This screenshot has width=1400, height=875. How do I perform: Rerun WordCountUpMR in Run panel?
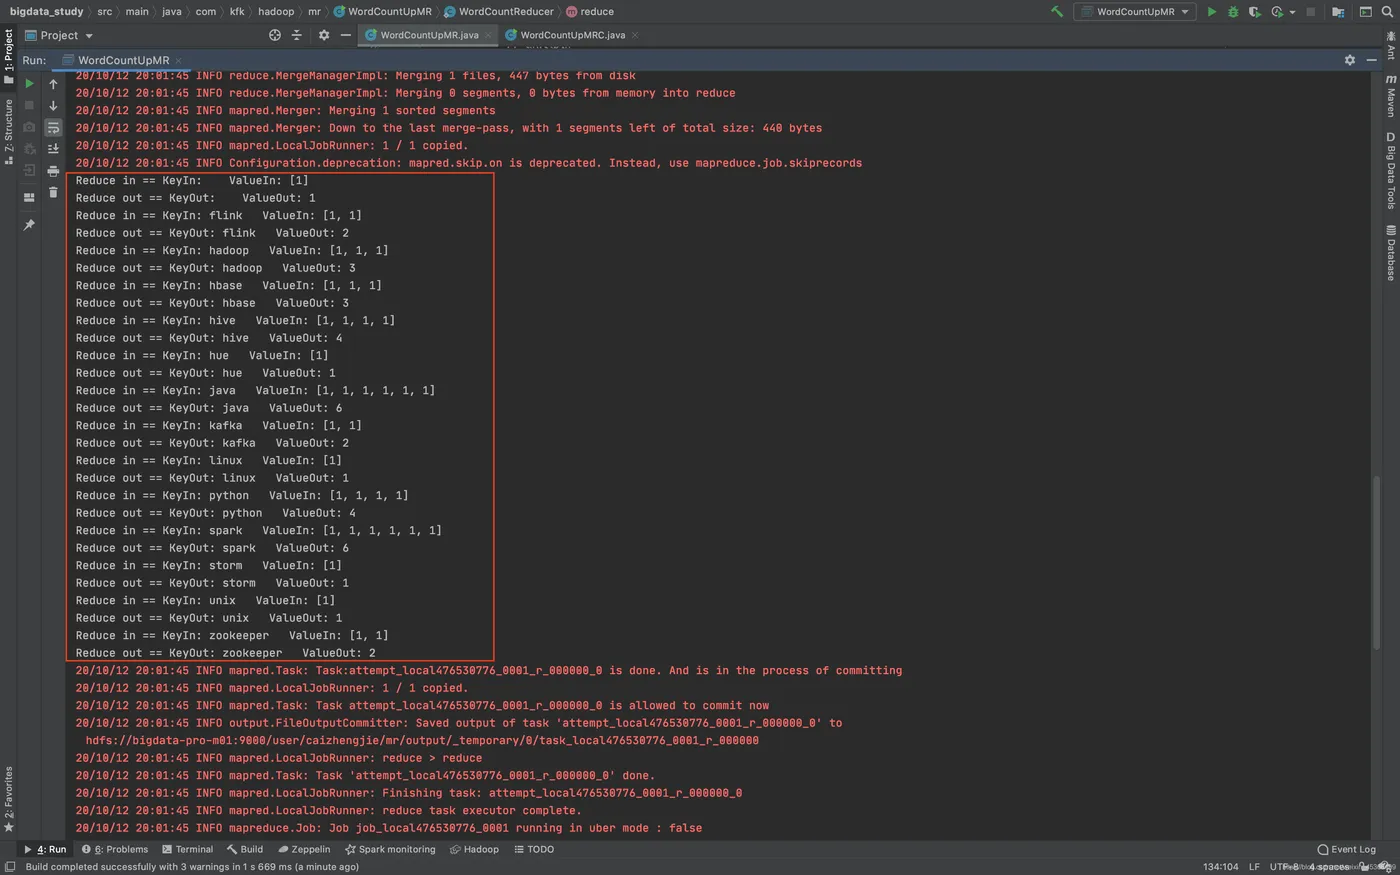[29, 84]
